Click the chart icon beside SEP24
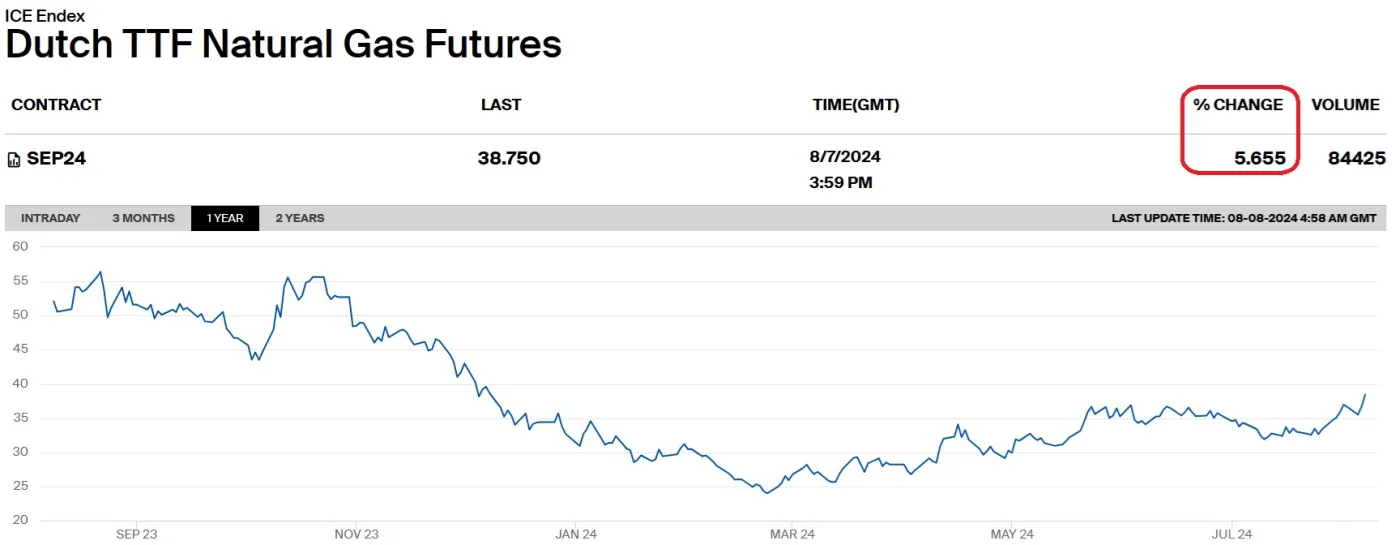Screen dimensions: 1400x545 coord(14,160)
